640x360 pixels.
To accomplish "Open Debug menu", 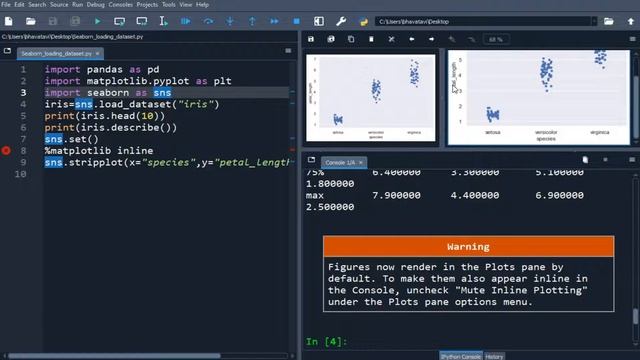I will (96, 4).
